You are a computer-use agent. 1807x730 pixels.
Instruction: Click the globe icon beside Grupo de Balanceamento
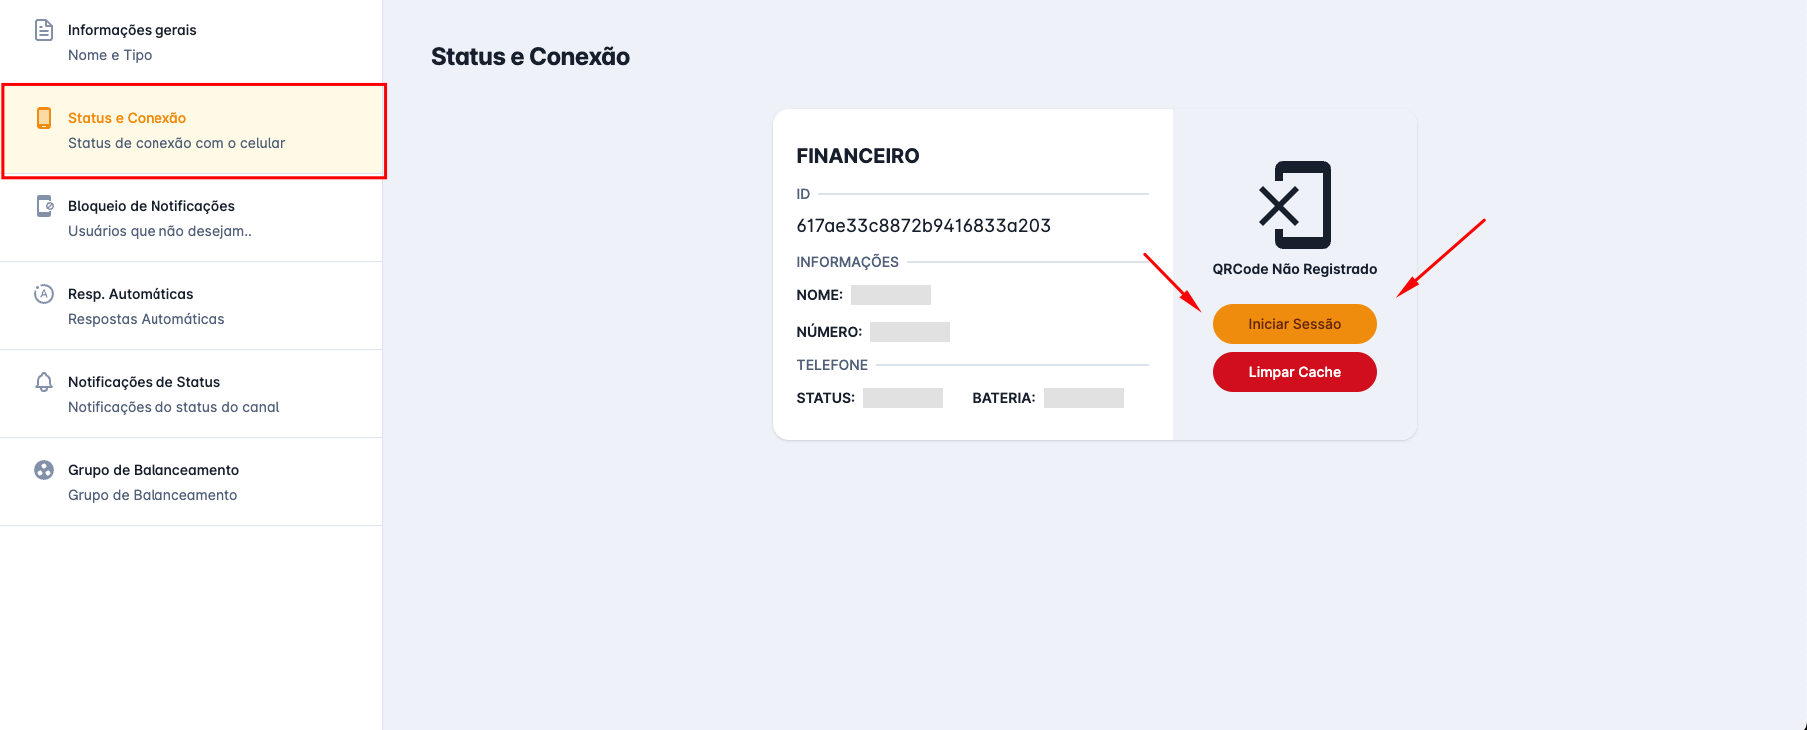coord(43,469)
